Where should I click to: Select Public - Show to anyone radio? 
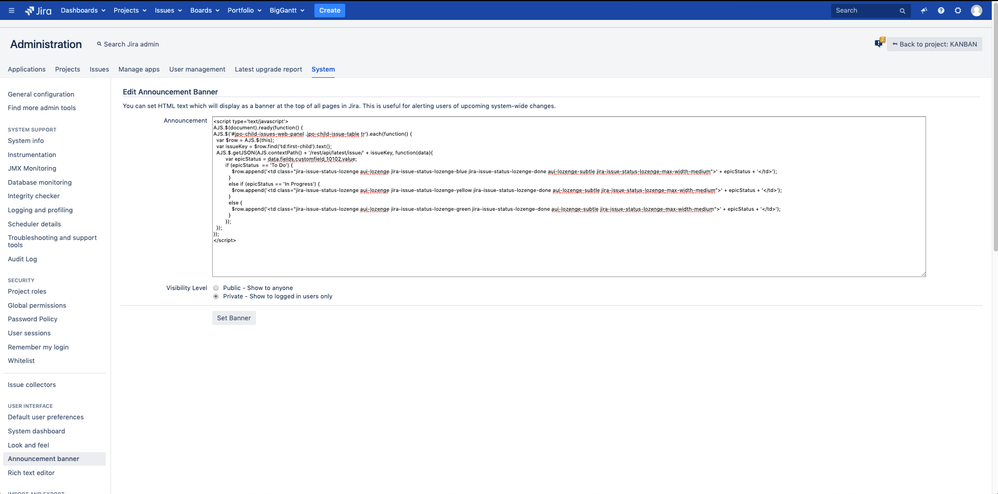click(216, 288)
